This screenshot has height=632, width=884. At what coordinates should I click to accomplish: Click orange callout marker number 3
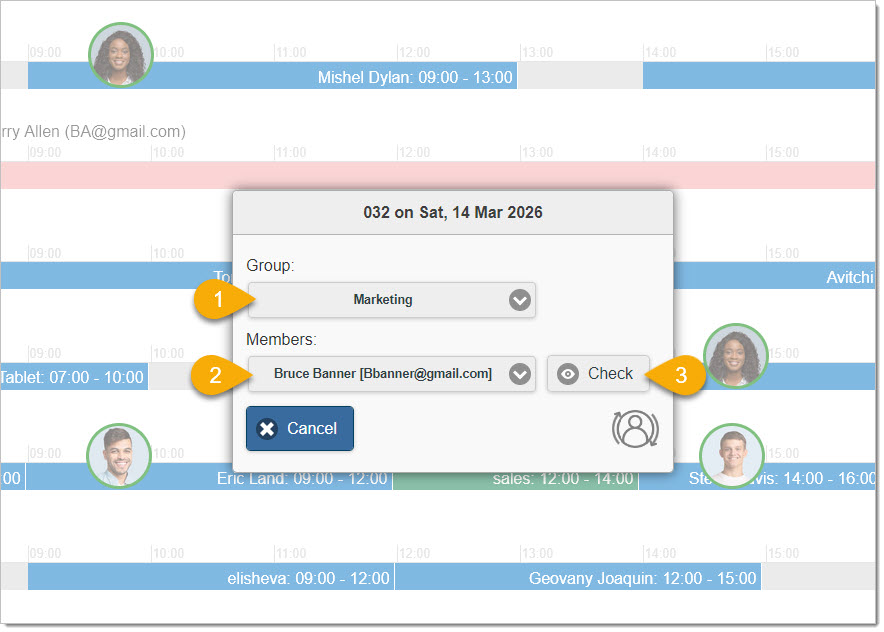coord(677,374)
